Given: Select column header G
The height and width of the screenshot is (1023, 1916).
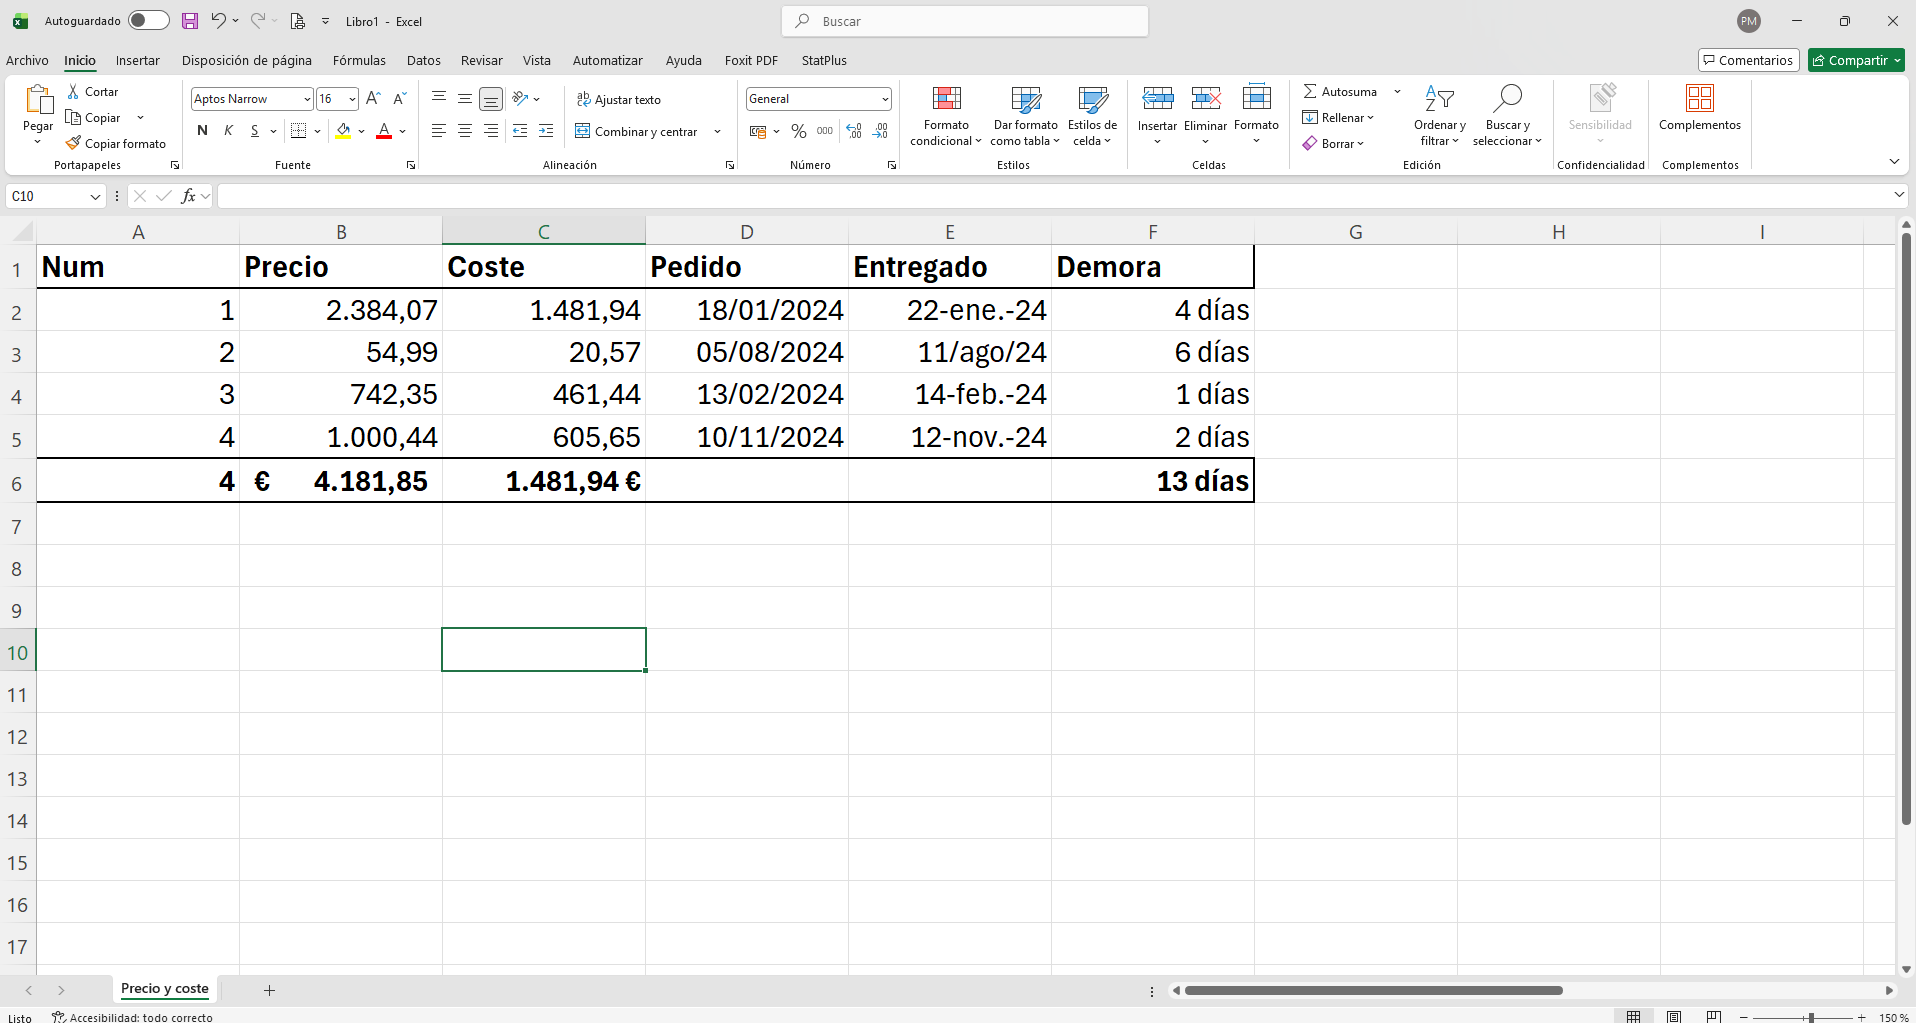Looking at the screenshot, I should tap(1356, 232).
